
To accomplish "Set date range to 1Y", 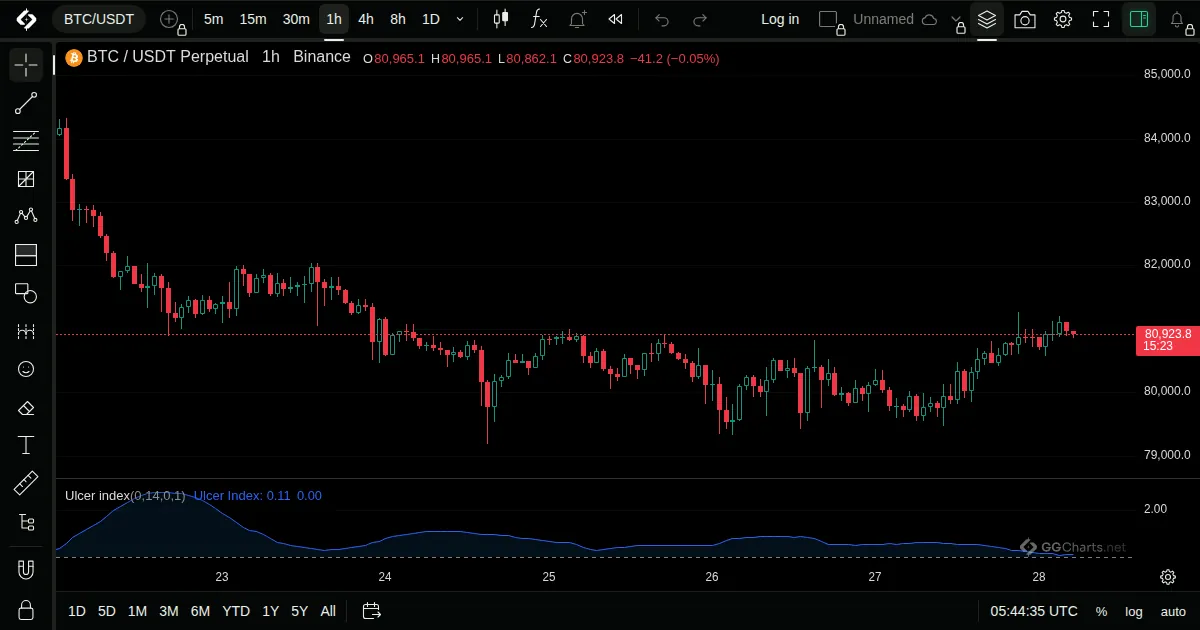I will tap(270, 611).
